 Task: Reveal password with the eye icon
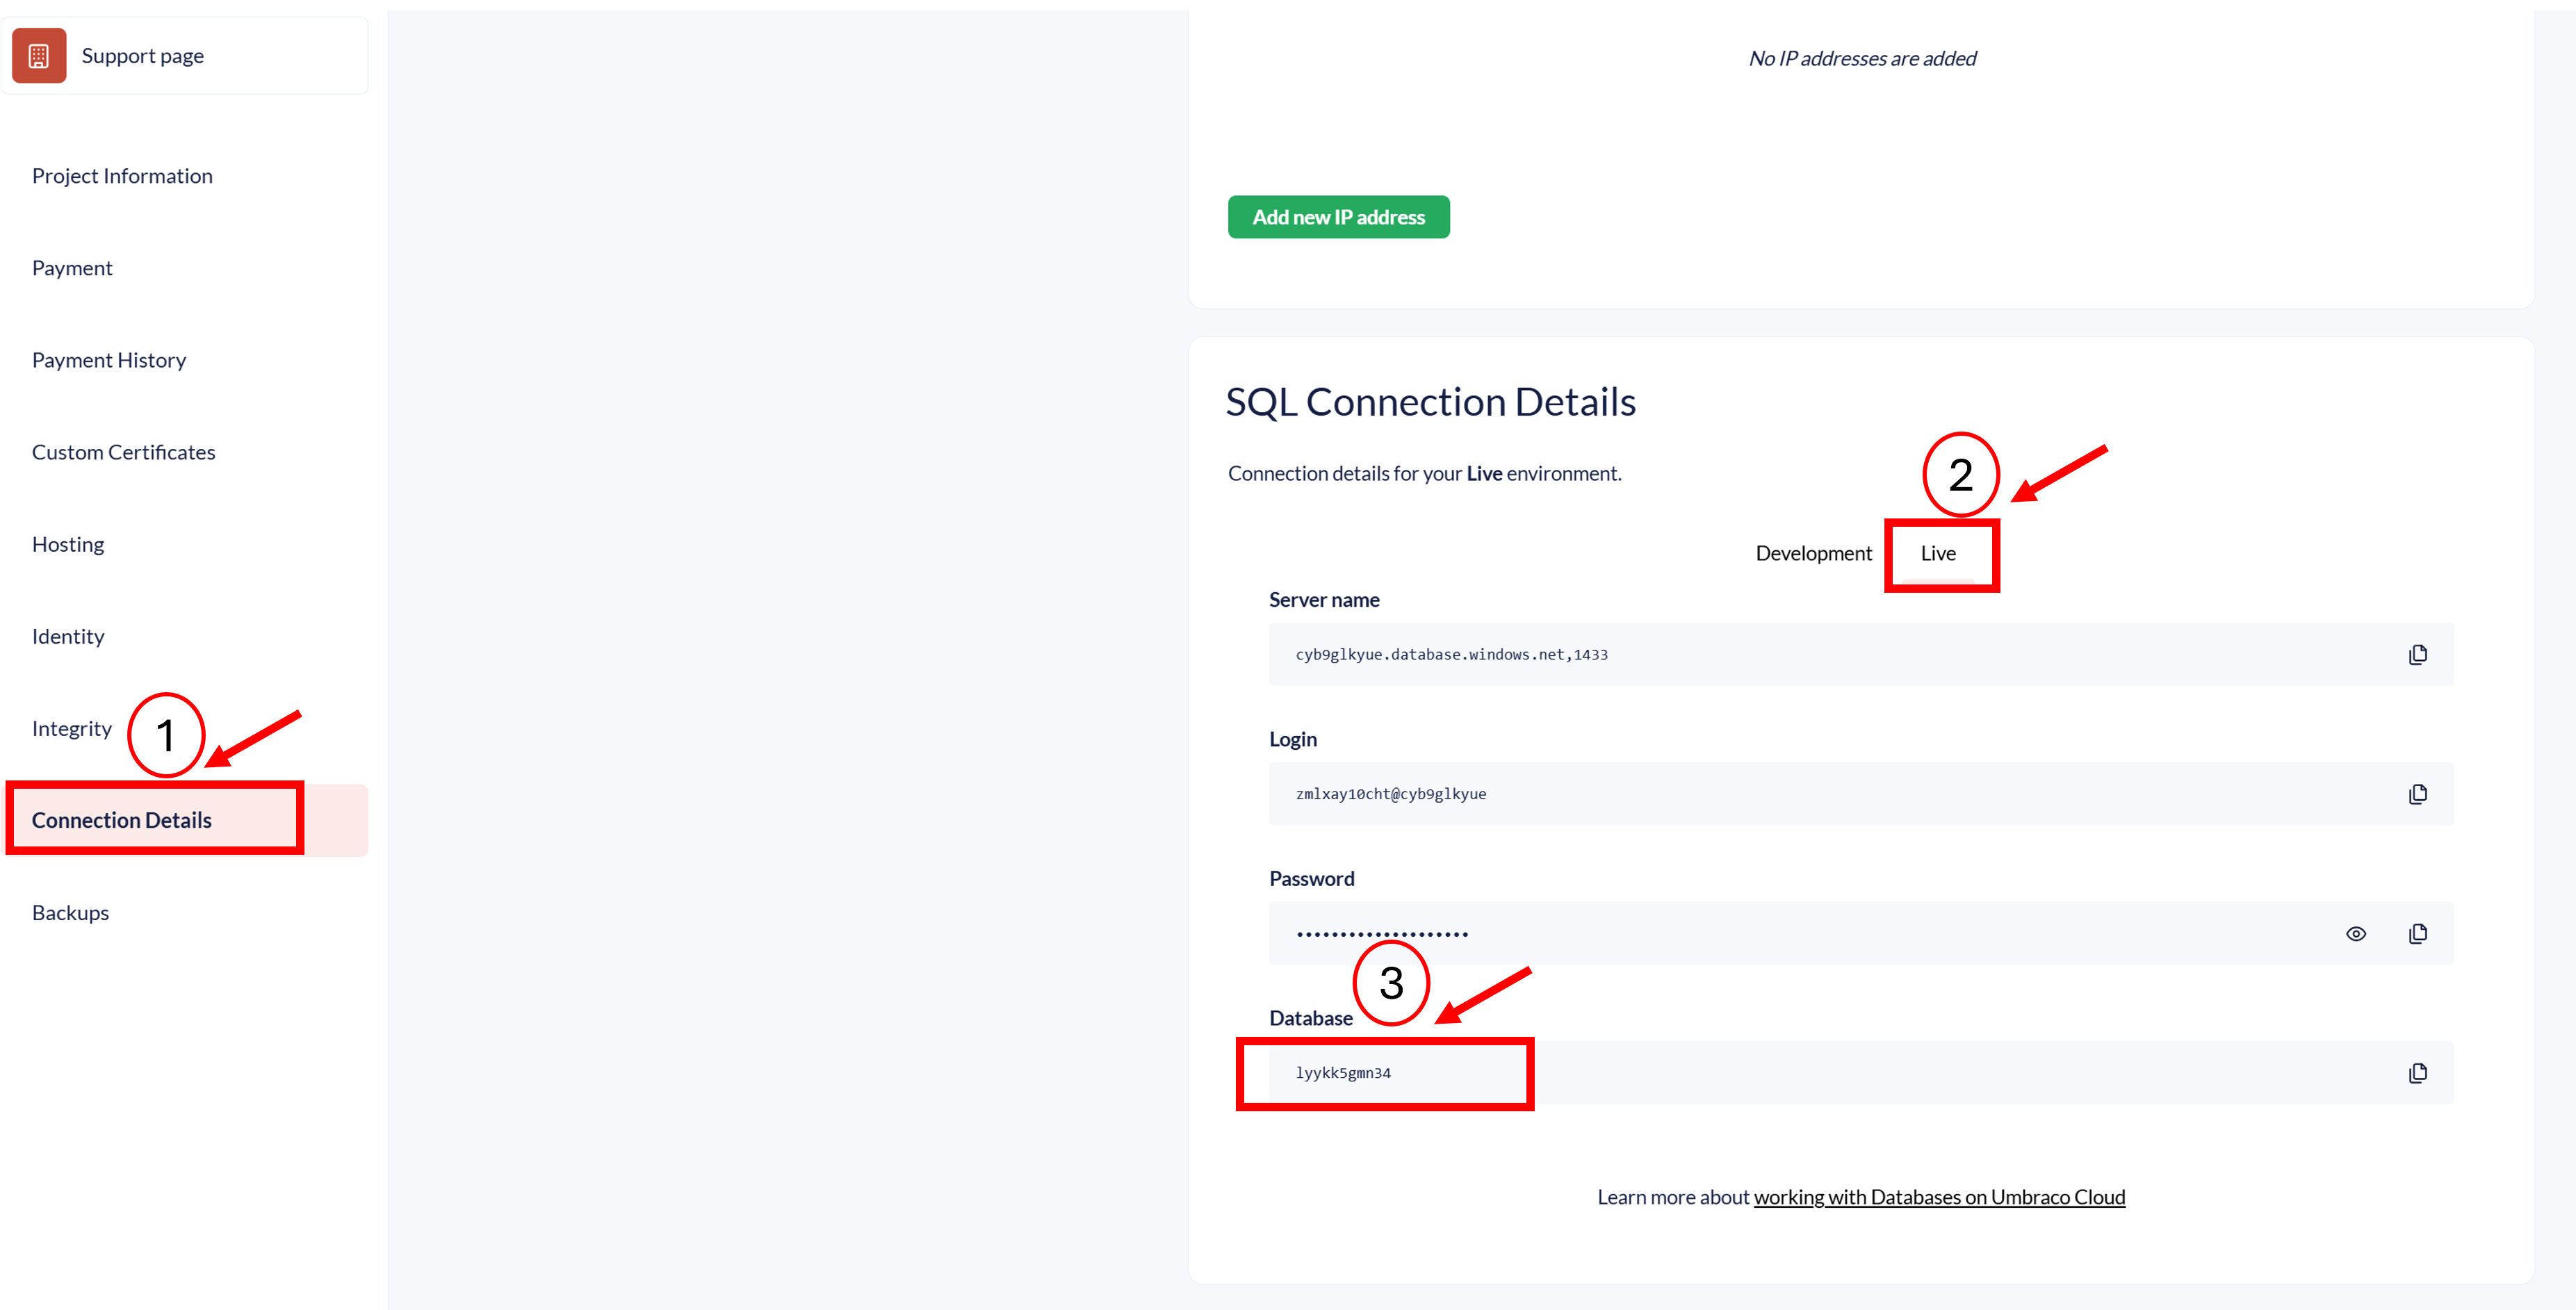click(2355, 934)
